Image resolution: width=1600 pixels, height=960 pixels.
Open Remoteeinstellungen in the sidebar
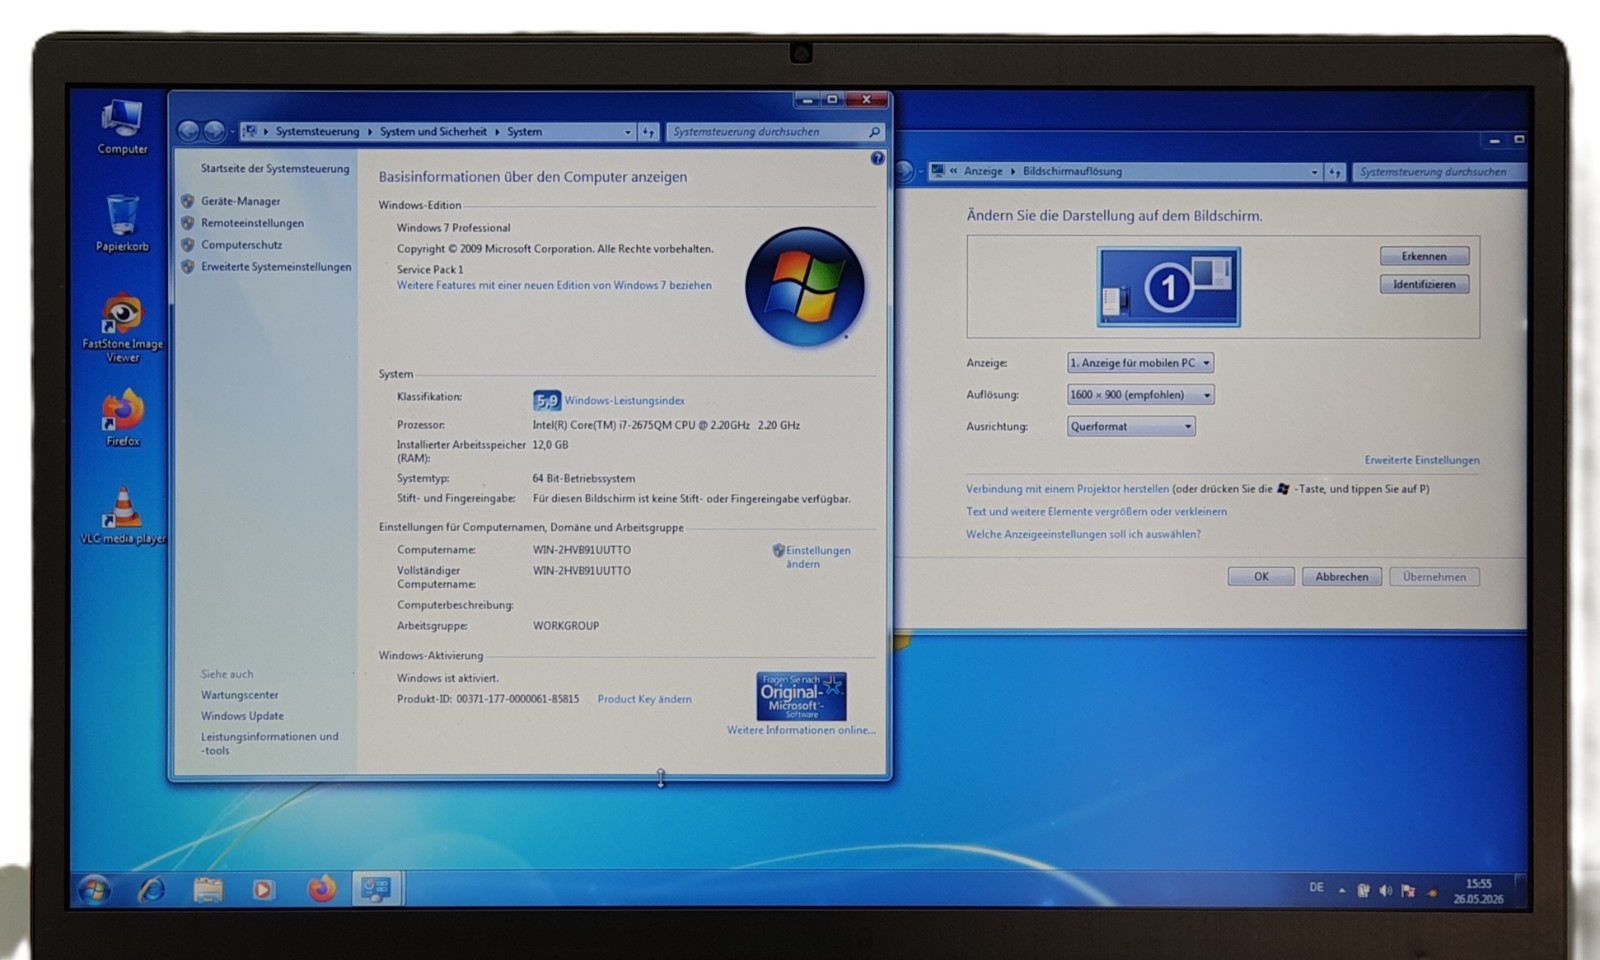[x=252, y=223]
